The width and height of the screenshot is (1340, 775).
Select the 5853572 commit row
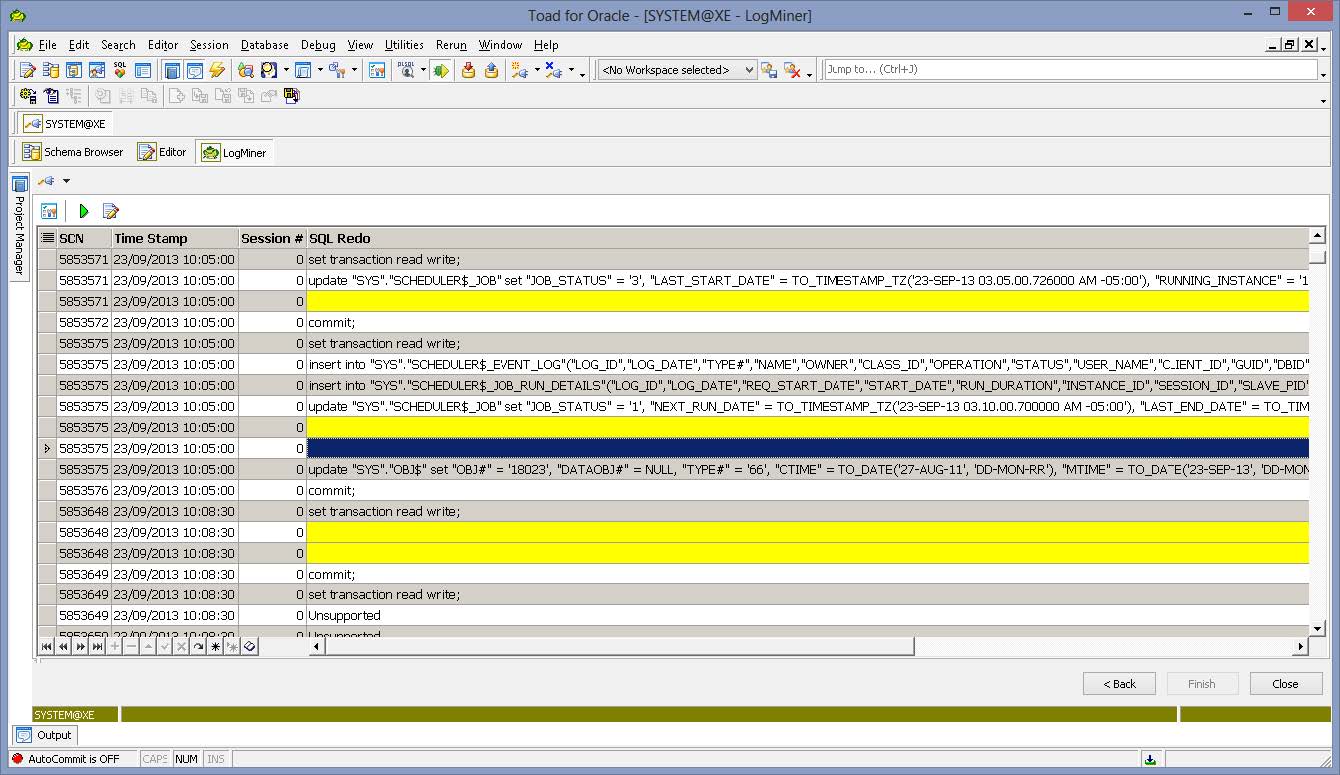673,322
